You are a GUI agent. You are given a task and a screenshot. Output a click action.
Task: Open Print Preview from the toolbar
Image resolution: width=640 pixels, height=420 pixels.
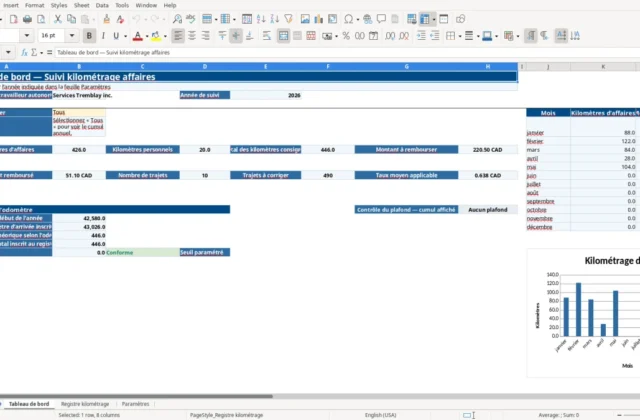click(x=41, y=19)
